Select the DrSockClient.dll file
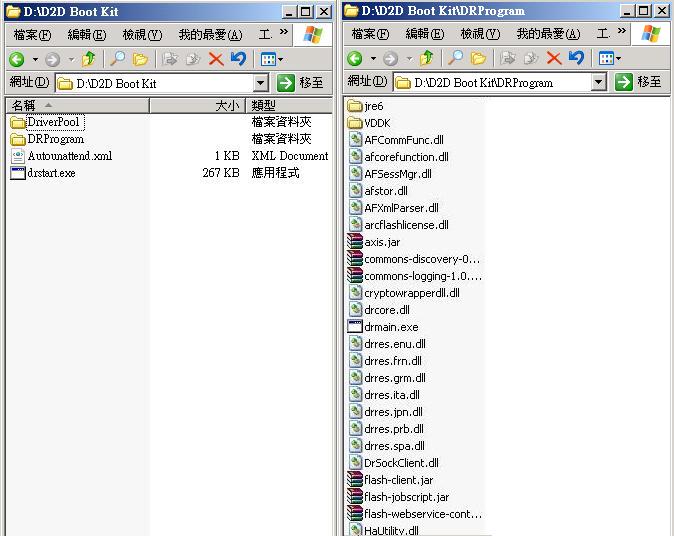 coord(393,463)
